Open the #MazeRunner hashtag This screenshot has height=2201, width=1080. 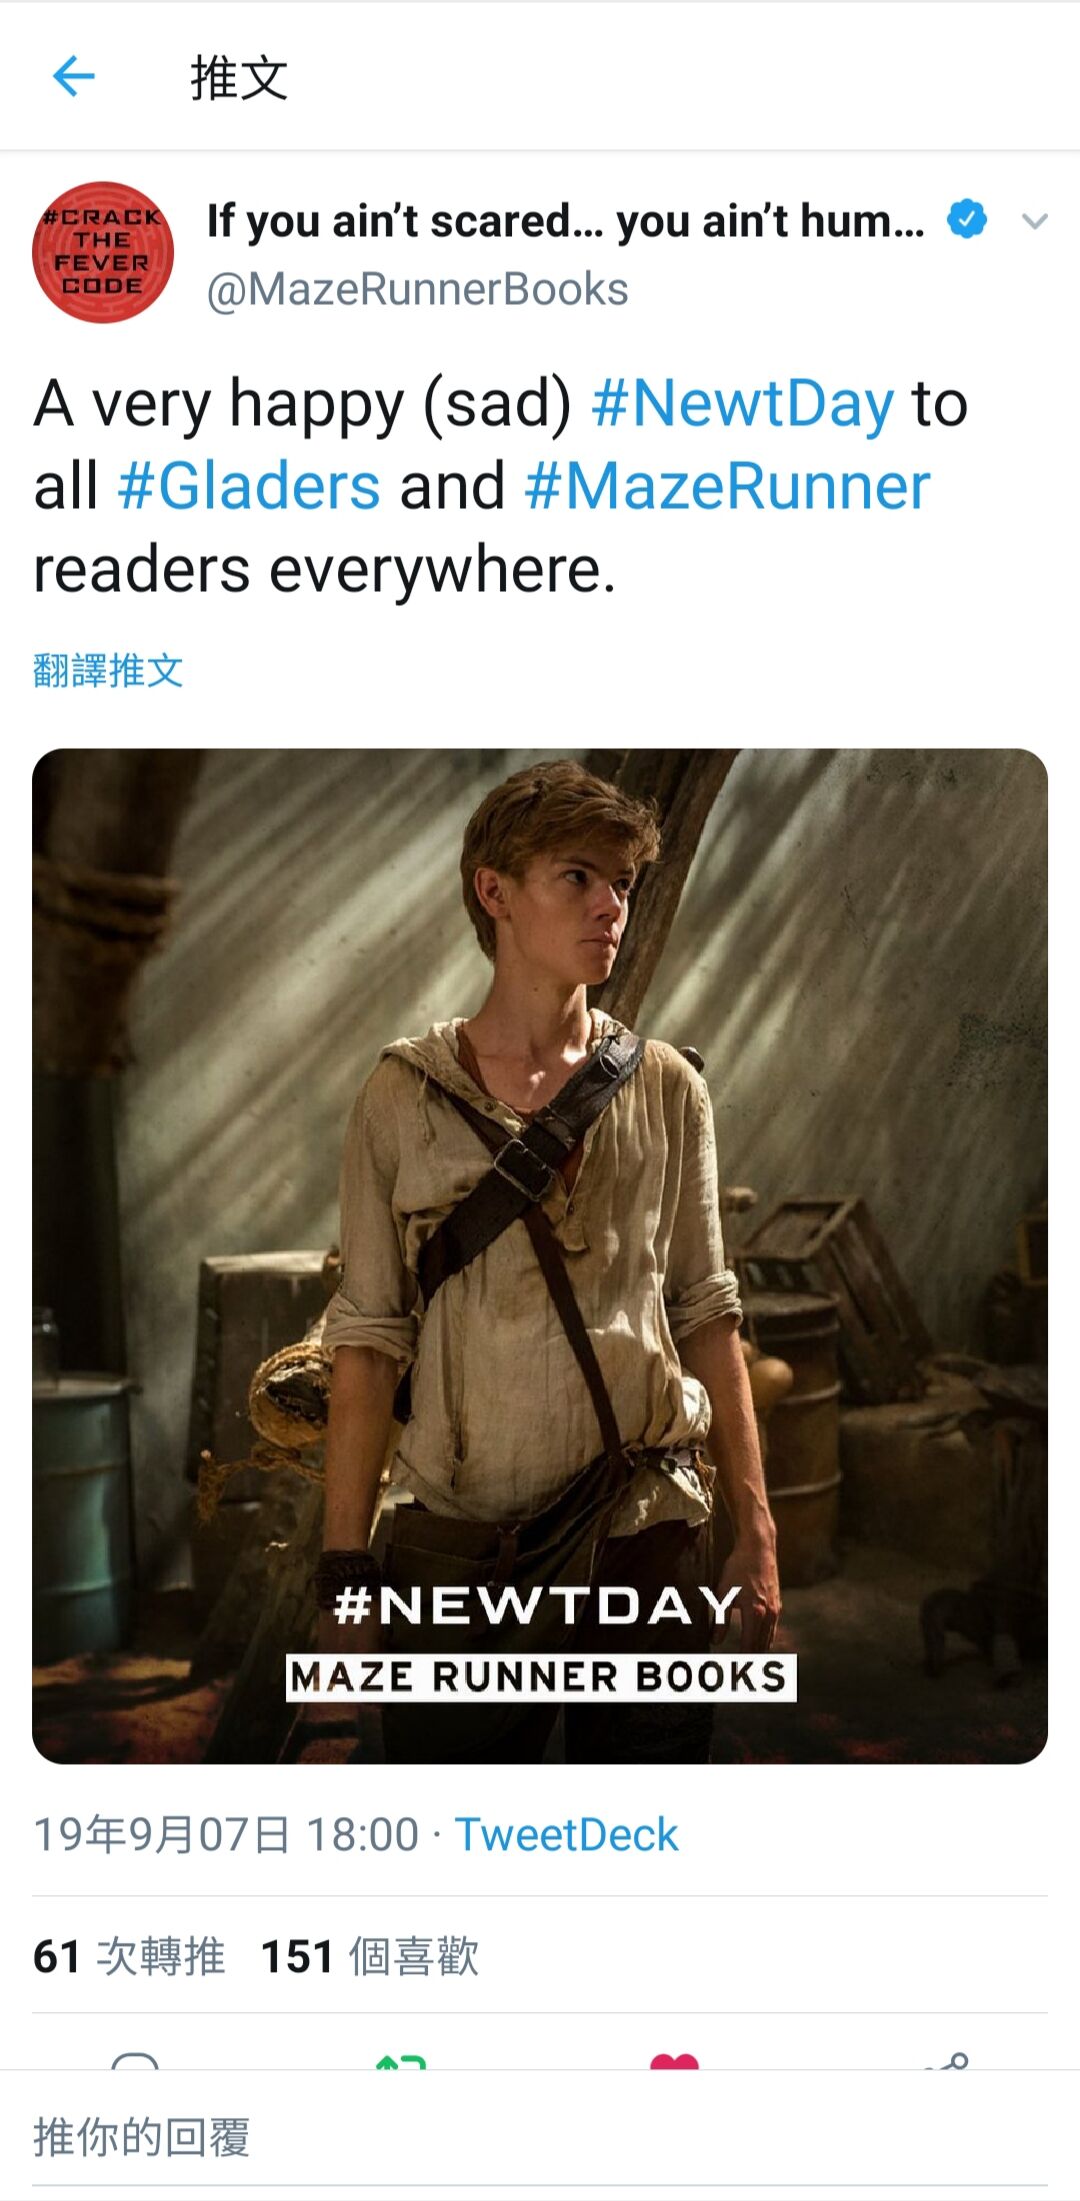click(727, 487)
